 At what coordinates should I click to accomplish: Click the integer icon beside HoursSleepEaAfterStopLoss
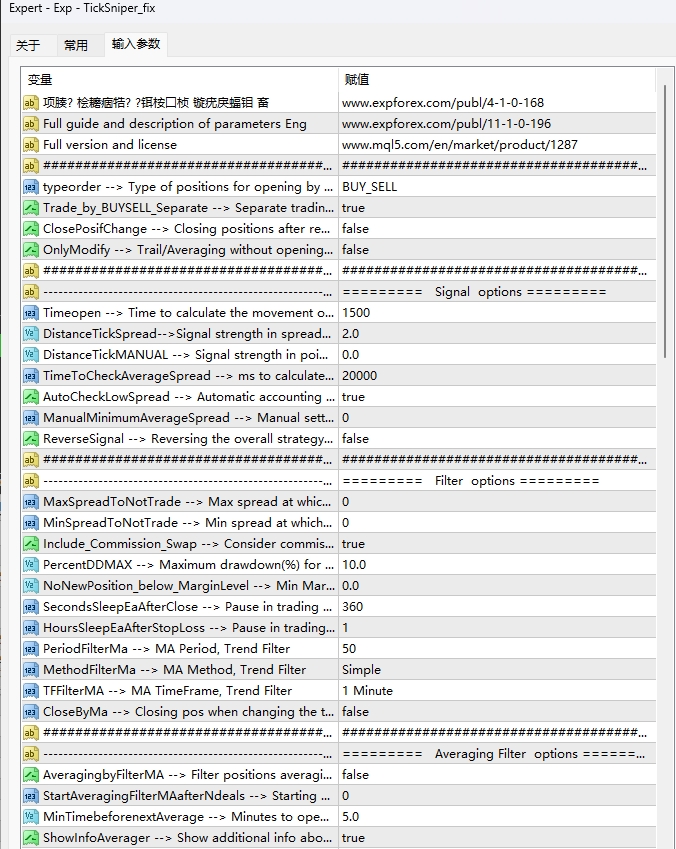tap(31, 628)
